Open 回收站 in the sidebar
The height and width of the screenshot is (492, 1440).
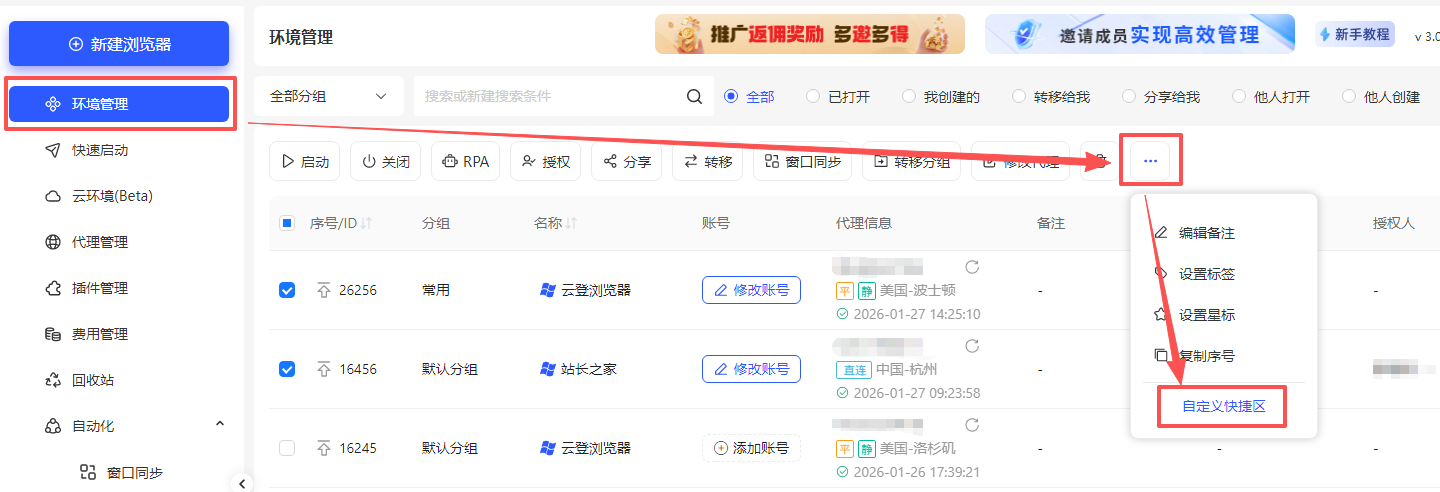[93, 380]
